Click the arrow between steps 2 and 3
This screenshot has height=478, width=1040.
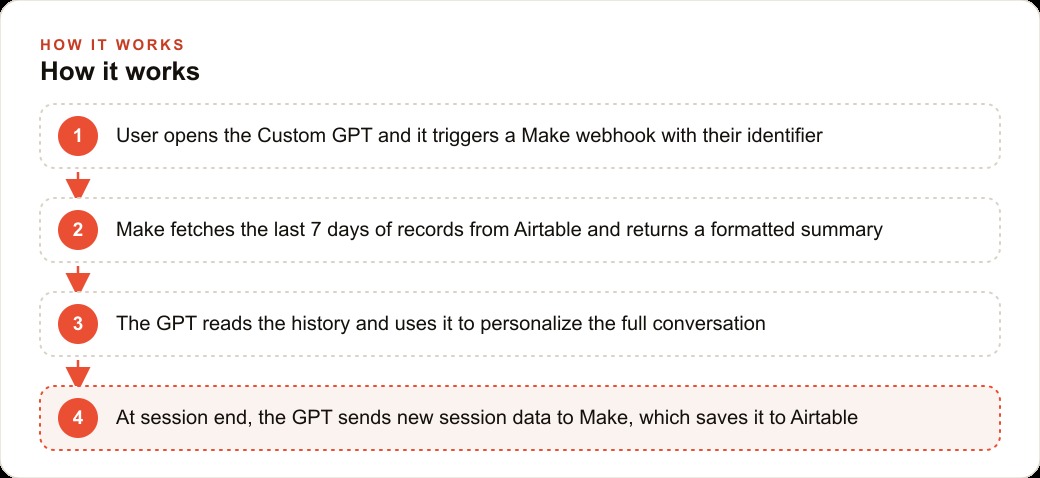click(78, 279)
